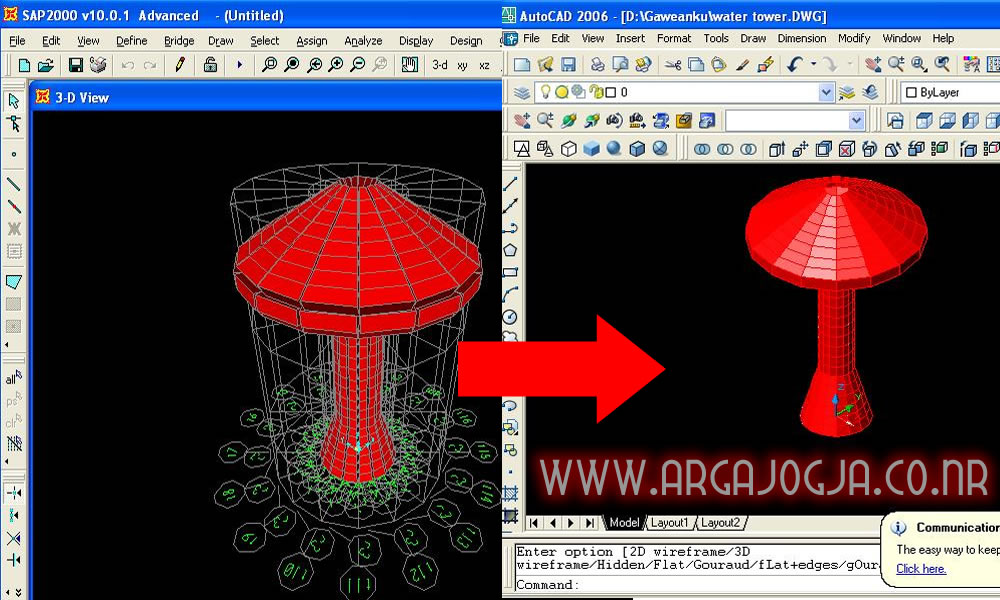Activate the Pan hand tool in SAP2000

[x=409, y=64]
